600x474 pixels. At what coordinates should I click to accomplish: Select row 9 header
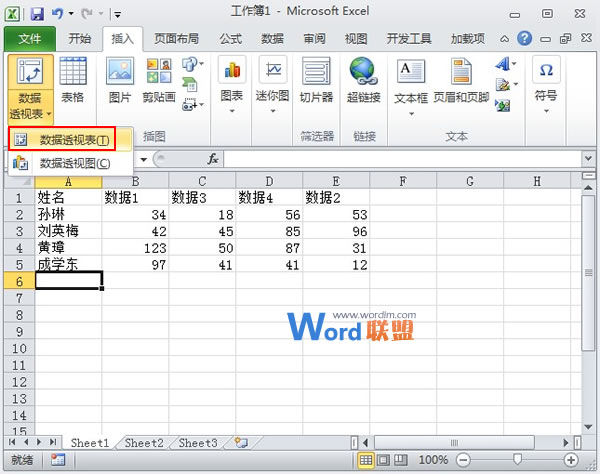(x=19, y=332)
